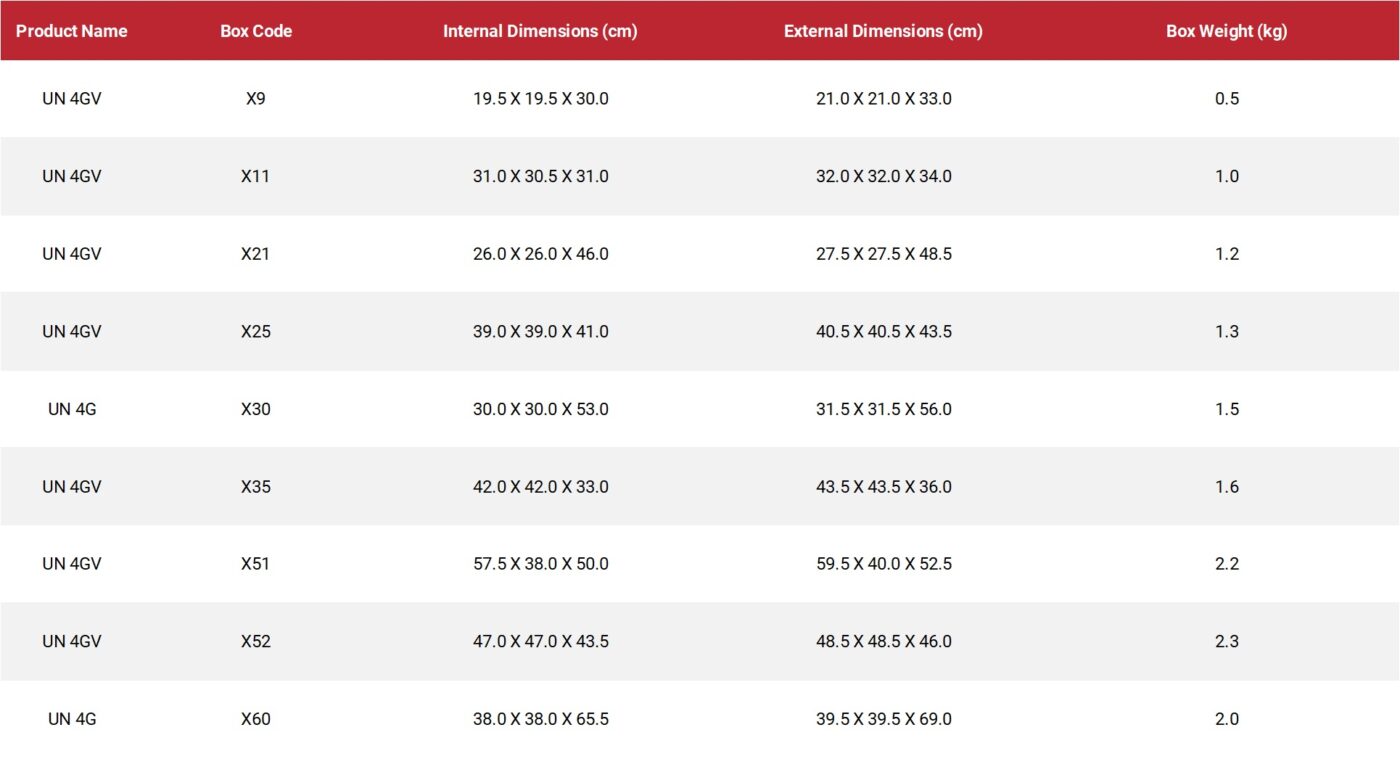The height and width of the screenshot is (759, 1400).
Task: Select box code X11
Action: pyautogui.click(x=256, y=176)
